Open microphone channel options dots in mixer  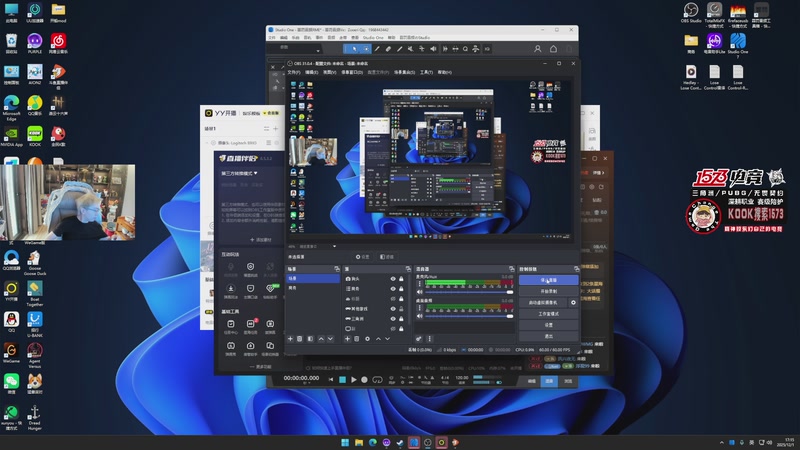click(419, 284)
